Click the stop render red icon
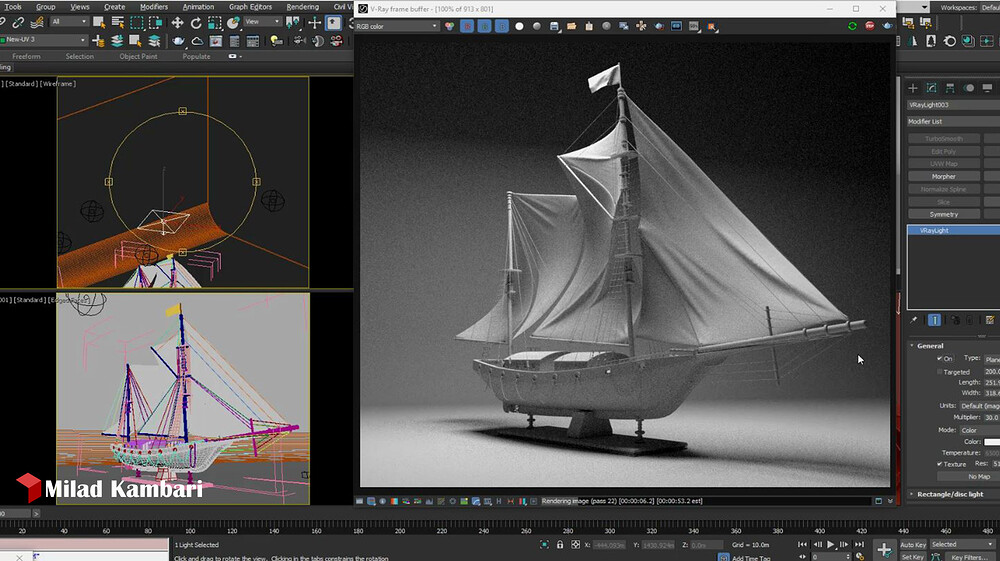 click(x=870, y=26)
